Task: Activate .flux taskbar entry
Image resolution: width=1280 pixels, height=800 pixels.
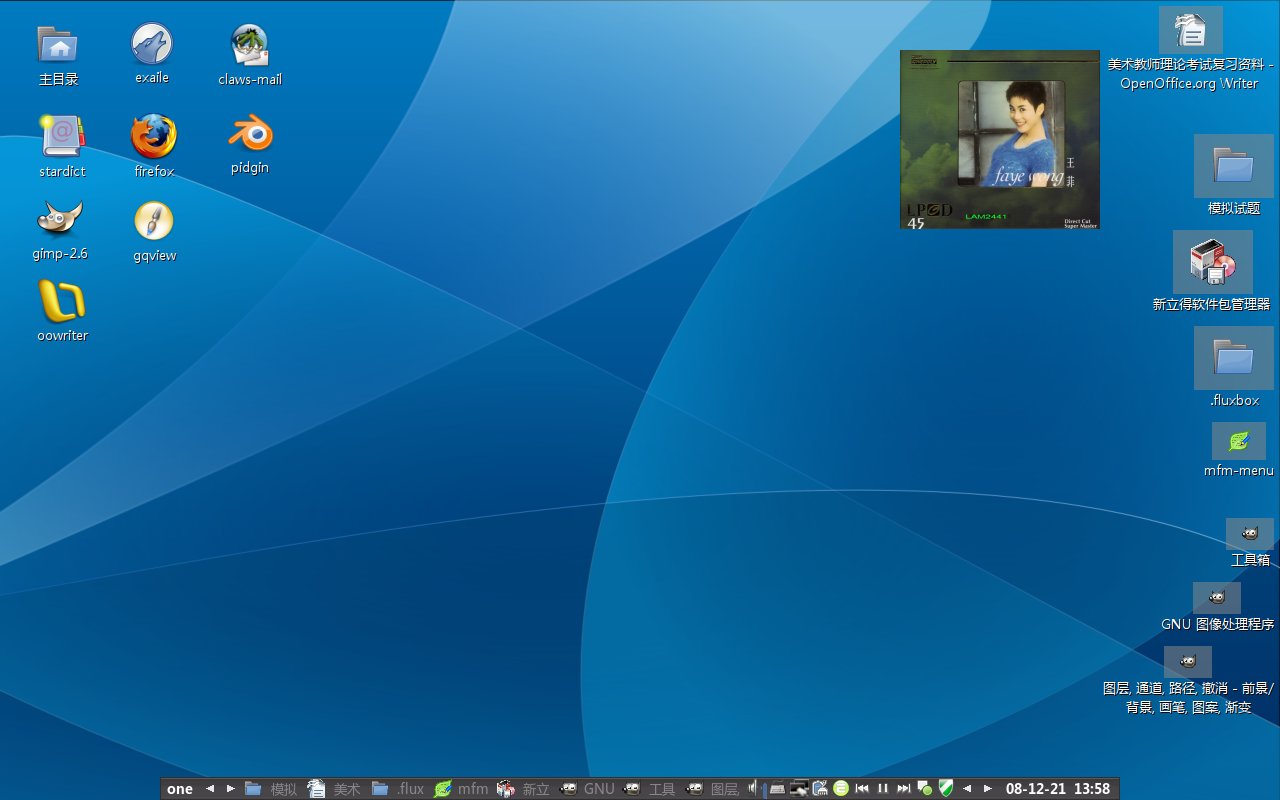Action: [x=397, y=789]
